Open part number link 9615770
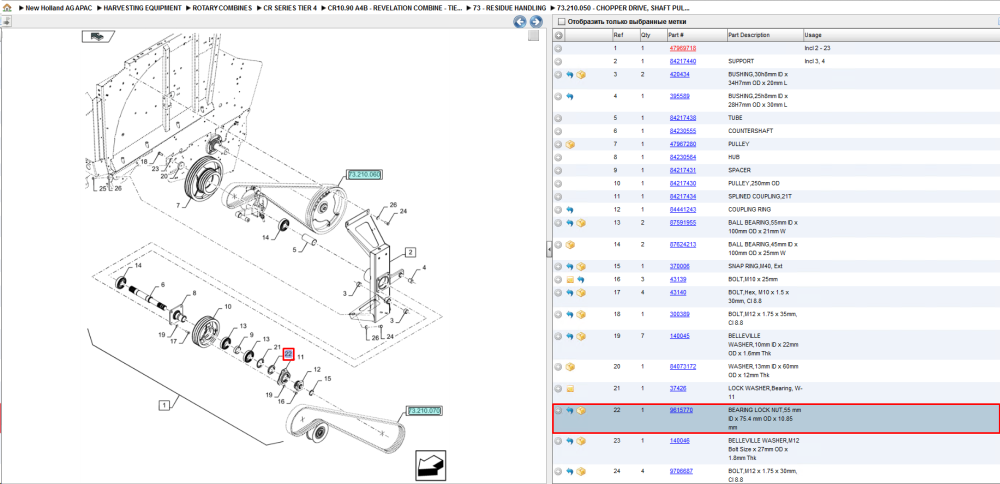 (681, 411)
